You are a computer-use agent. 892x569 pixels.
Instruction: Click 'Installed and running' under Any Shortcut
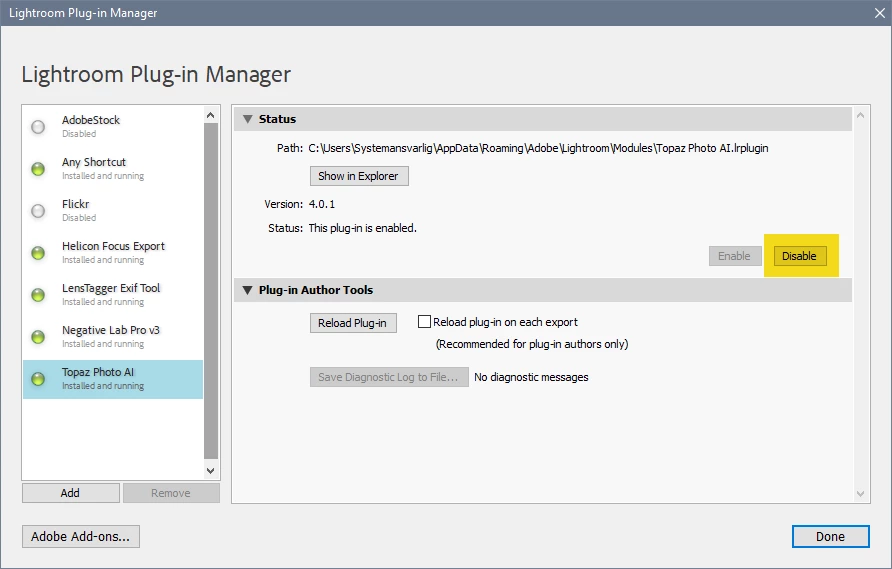point(103,176)
